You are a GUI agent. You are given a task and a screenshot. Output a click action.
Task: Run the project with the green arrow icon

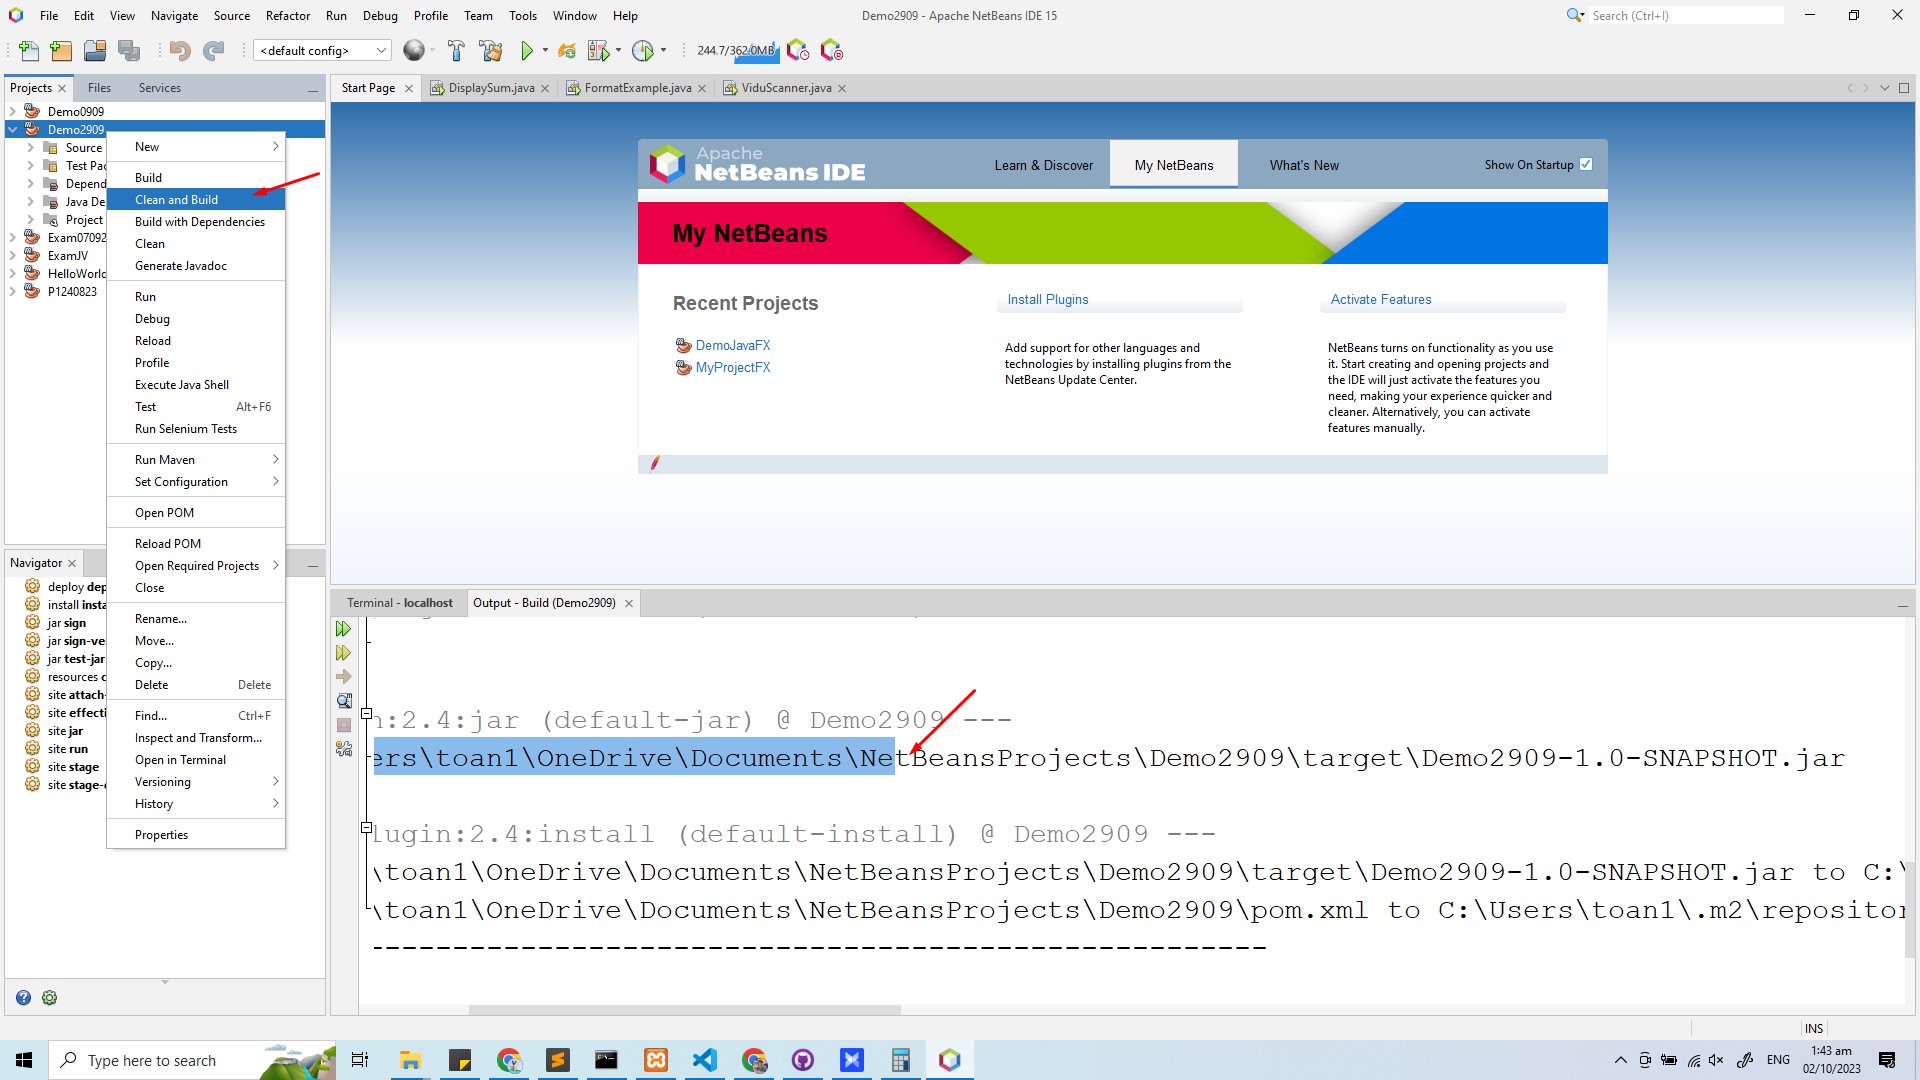point(528,50)
